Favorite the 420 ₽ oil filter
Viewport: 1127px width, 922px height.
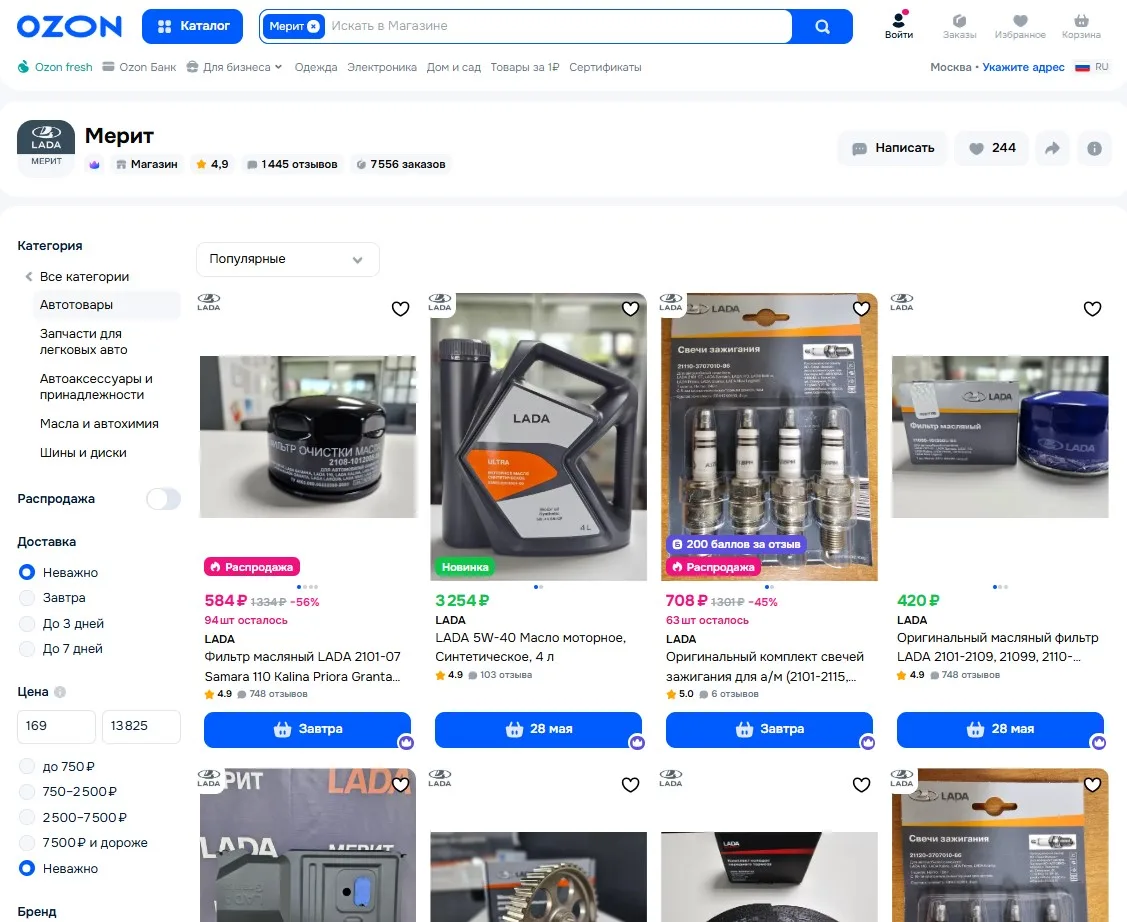1092,308
